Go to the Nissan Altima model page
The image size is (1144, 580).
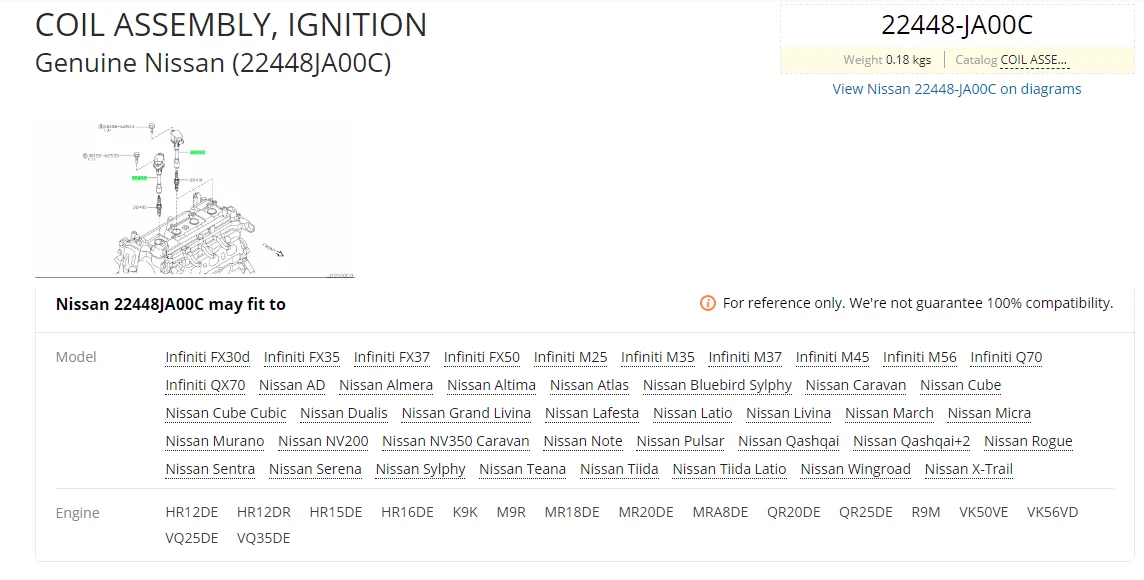click(491, 385)
